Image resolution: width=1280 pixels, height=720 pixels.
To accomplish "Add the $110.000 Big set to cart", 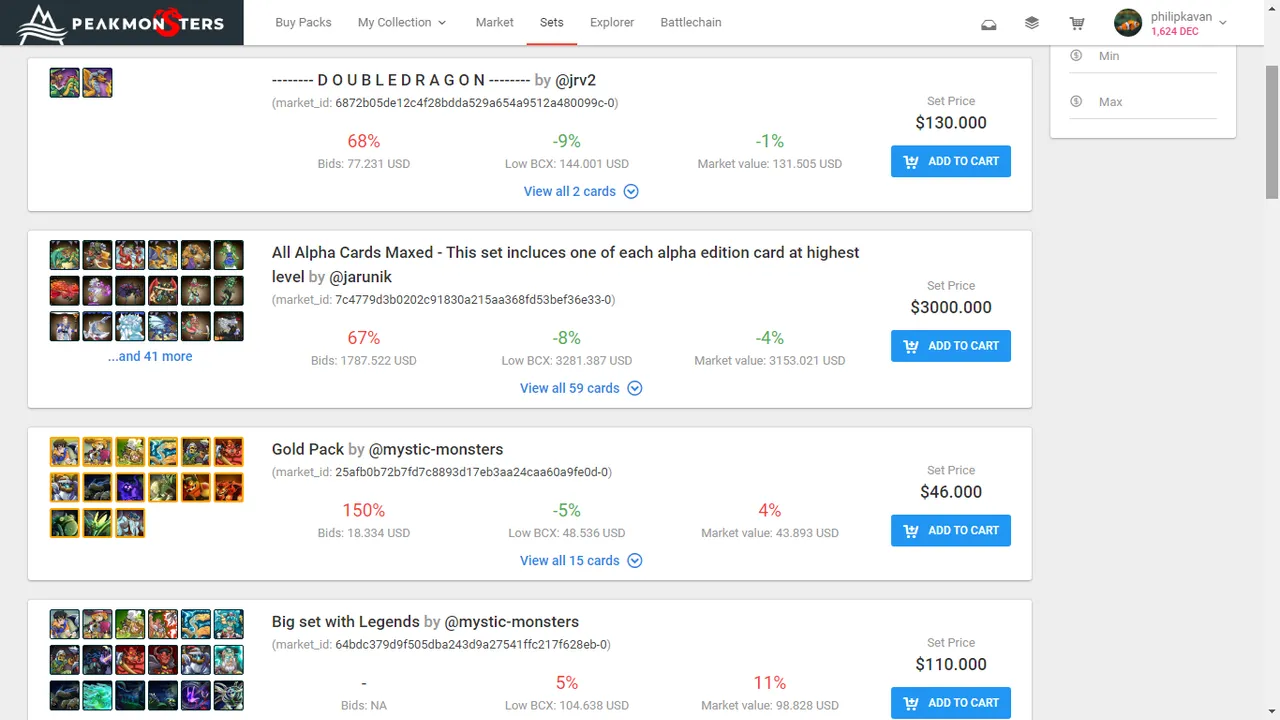I will pos(951,702).
